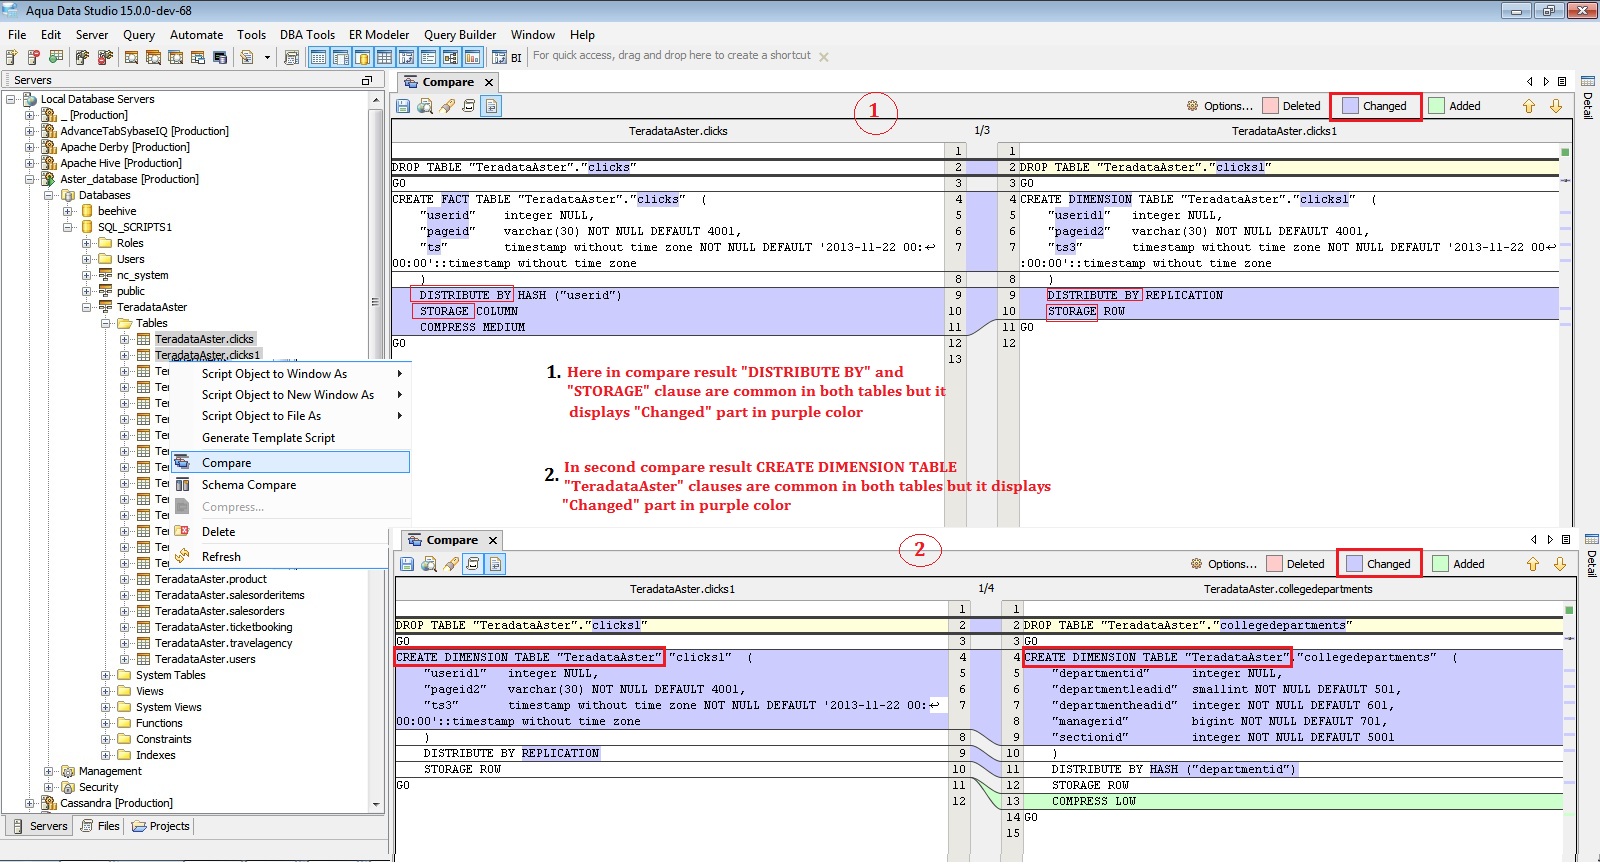The height and width of the screenshot is (865, 1600).
Task: Open Script Object to File As submenu
Action: click(291, 416)
